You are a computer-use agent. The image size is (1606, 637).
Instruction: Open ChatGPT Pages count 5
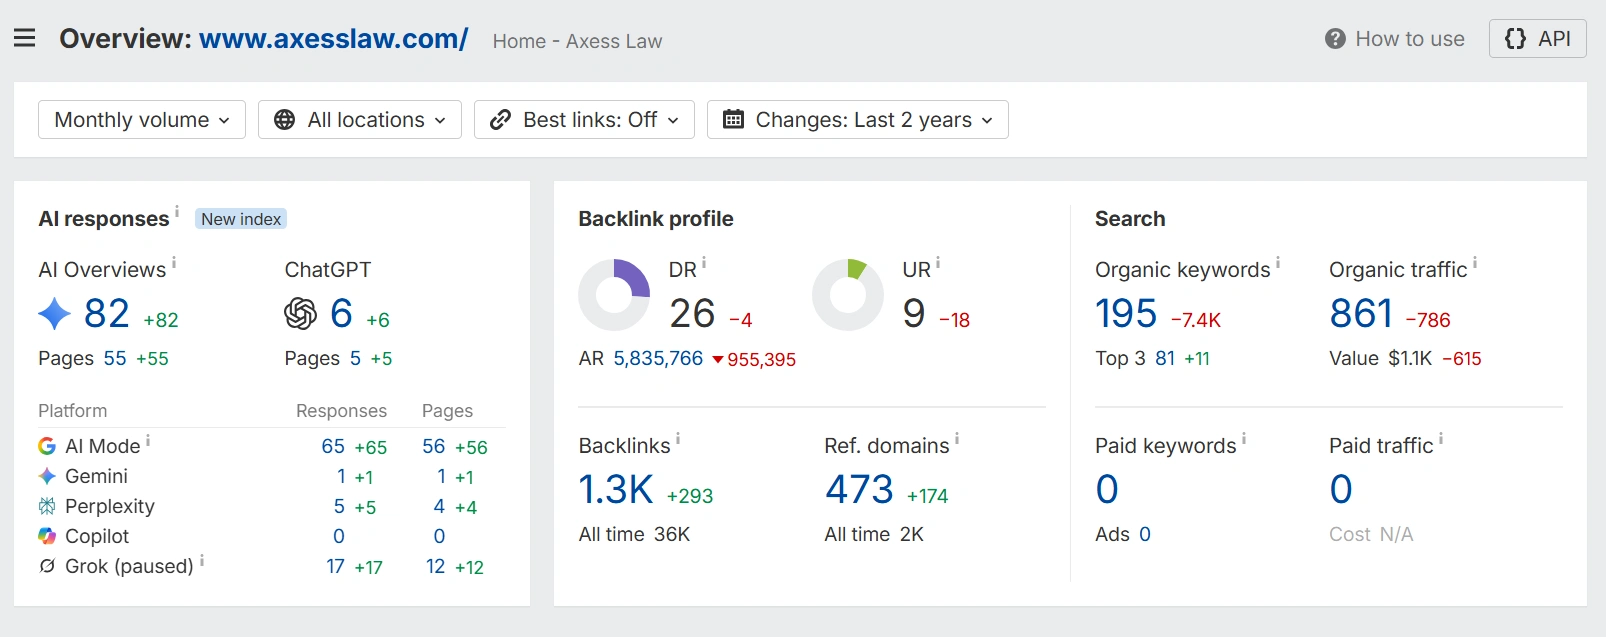[x=355, y=358]
